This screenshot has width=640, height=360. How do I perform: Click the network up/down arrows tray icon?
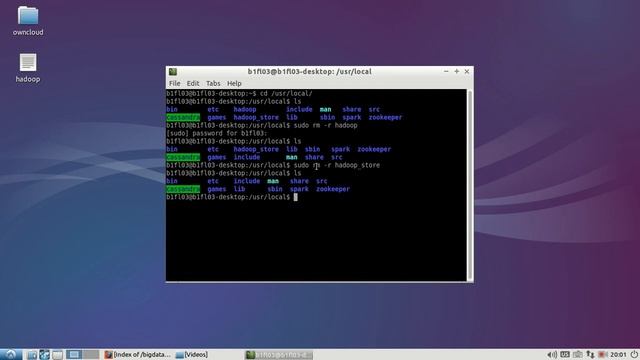[x=590, y=355]
